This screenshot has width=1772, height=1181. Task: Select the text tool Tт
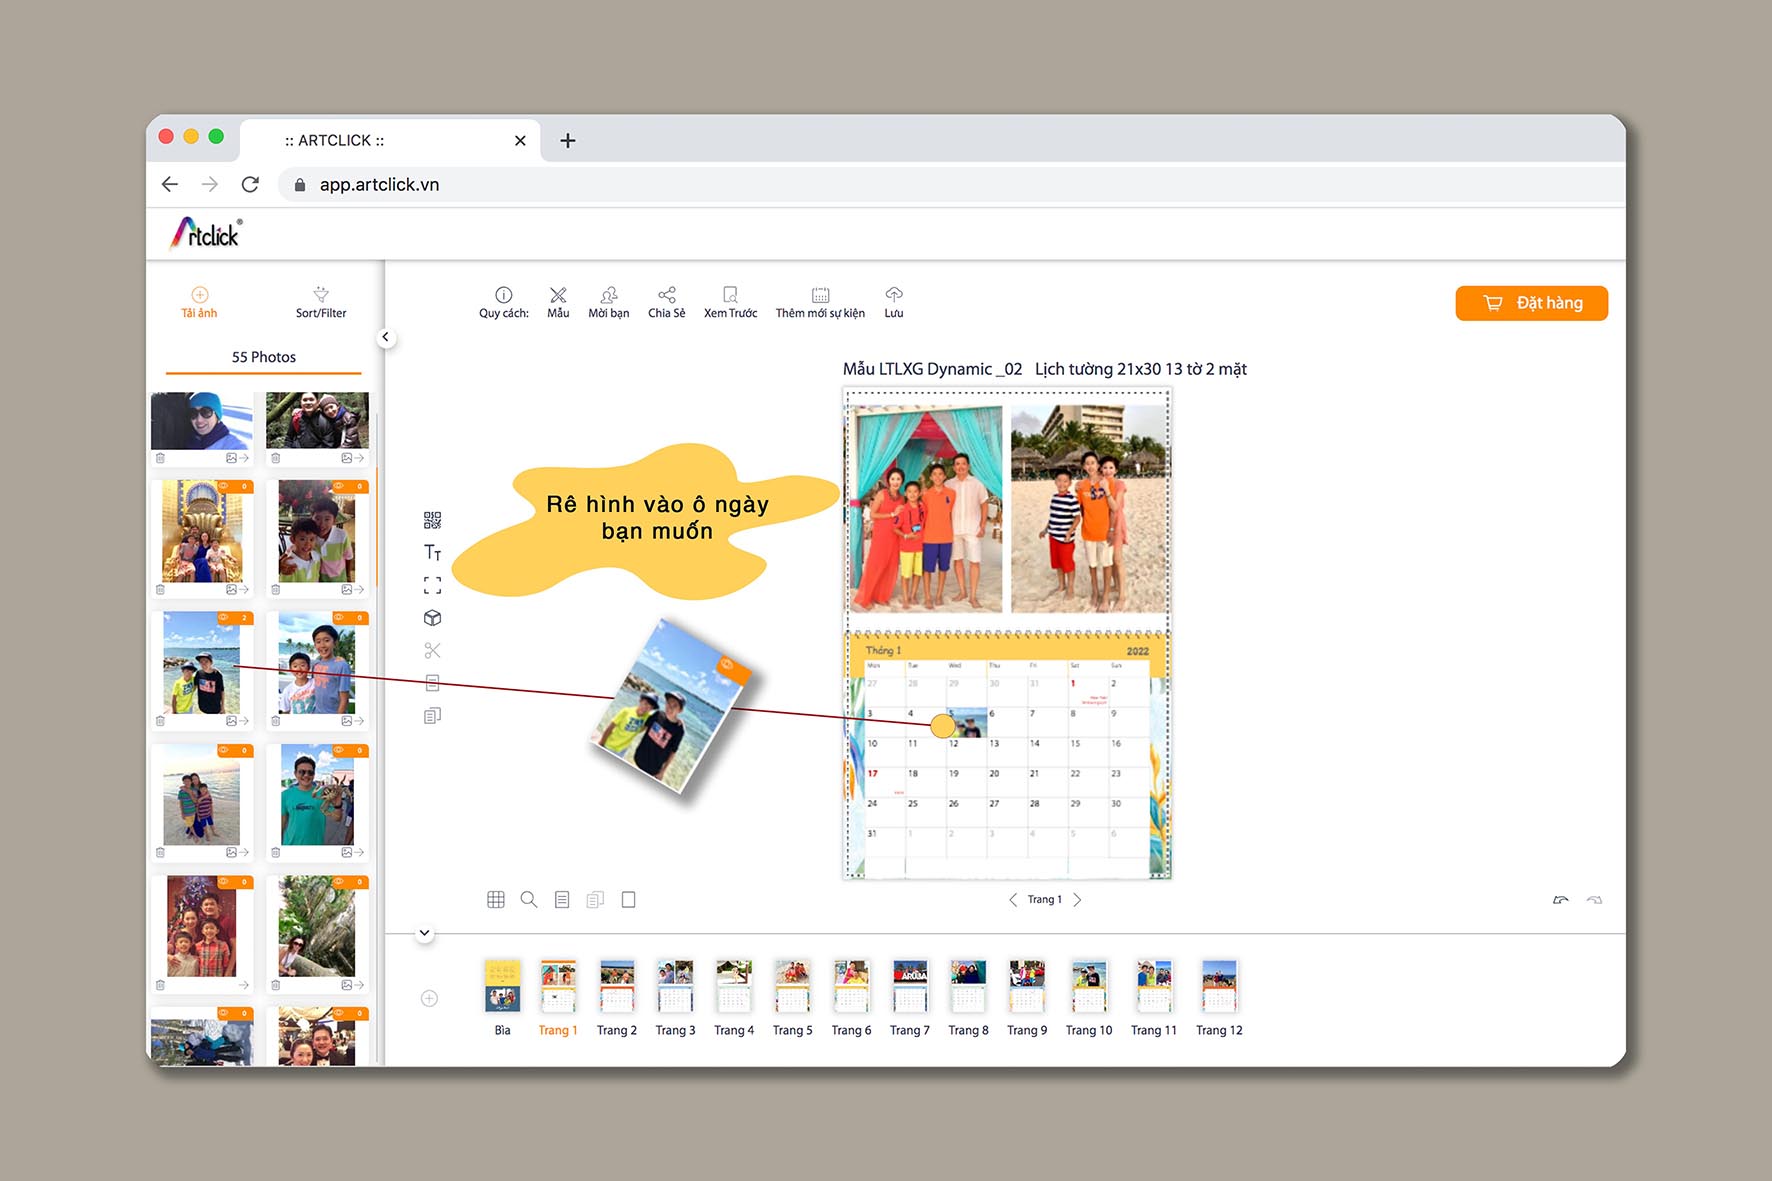(x=432, y=552)
